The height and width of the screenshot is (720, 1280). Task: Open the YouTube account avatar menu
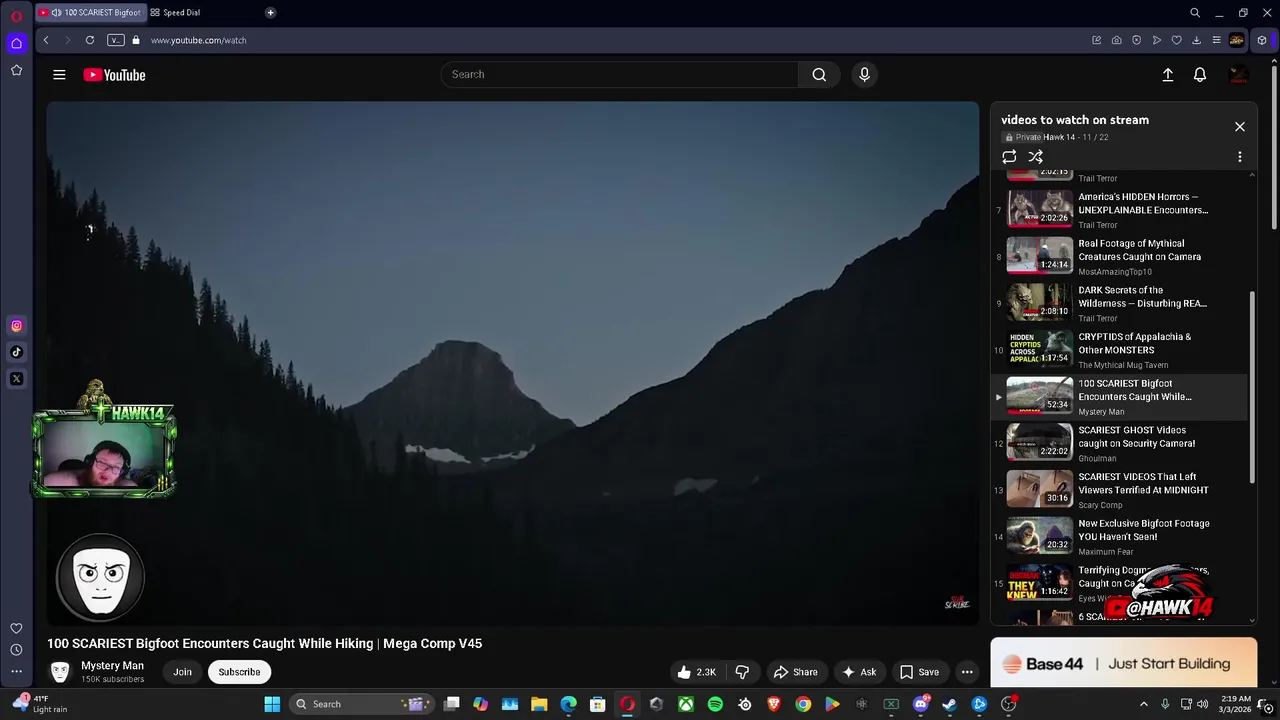pos(1238,74)
